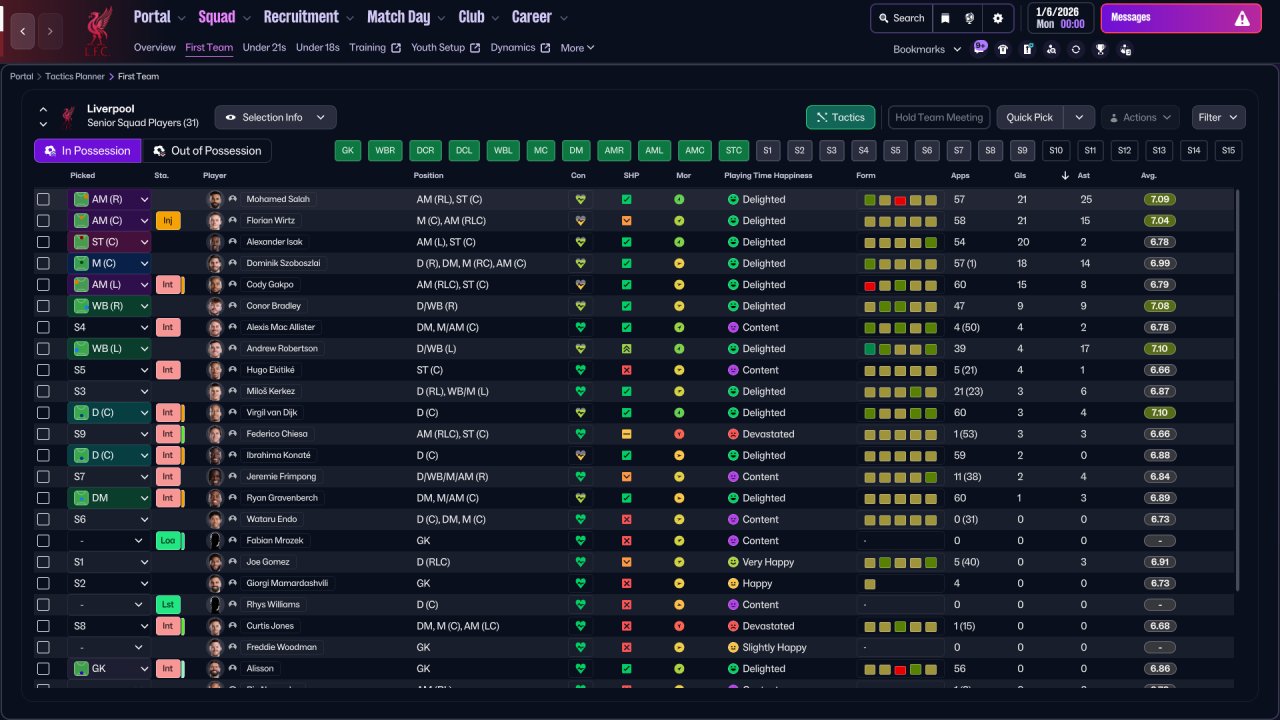Click the sort arrow beside the Gls column
The image size is (1280, 720).
[1065, 176]
